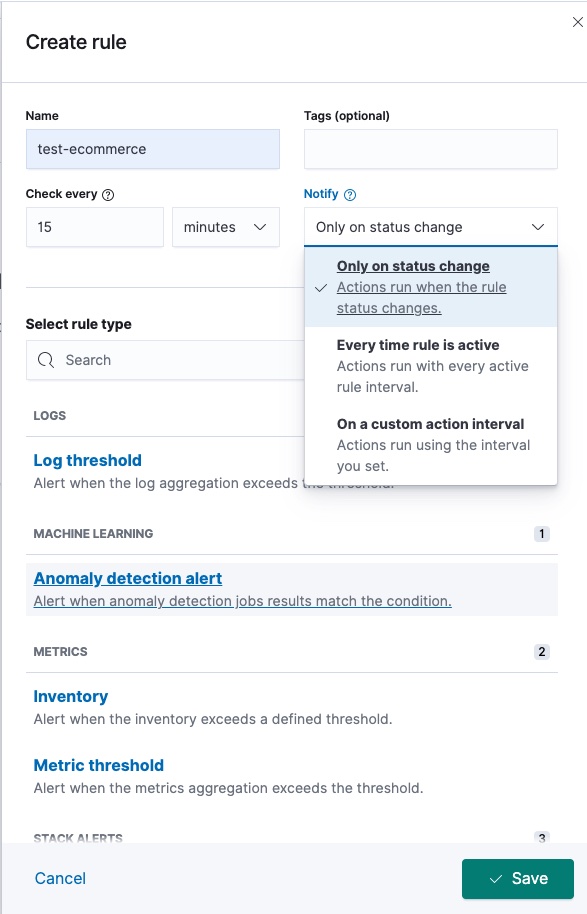Click the count badge on Machine Learning section
587x914 pixels.
(x=541, y=533)
